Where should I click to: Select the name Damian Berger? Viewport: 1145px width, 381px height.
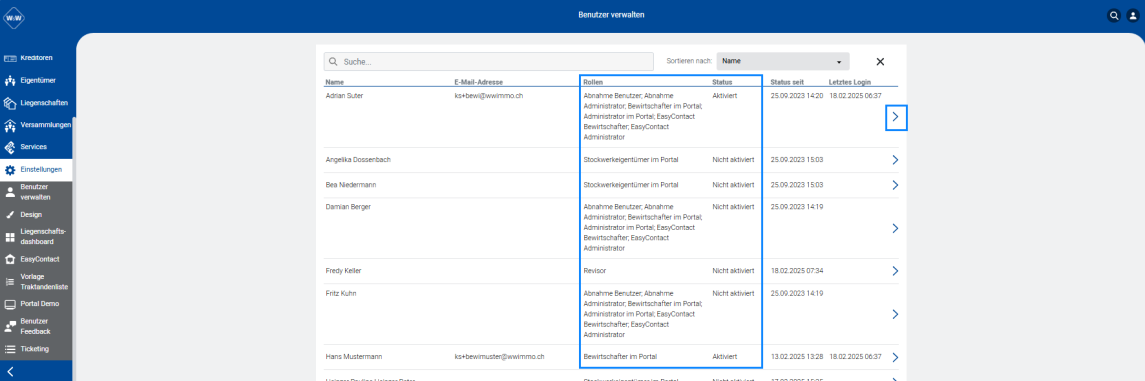pyautogui.click(x=348, y=207)
